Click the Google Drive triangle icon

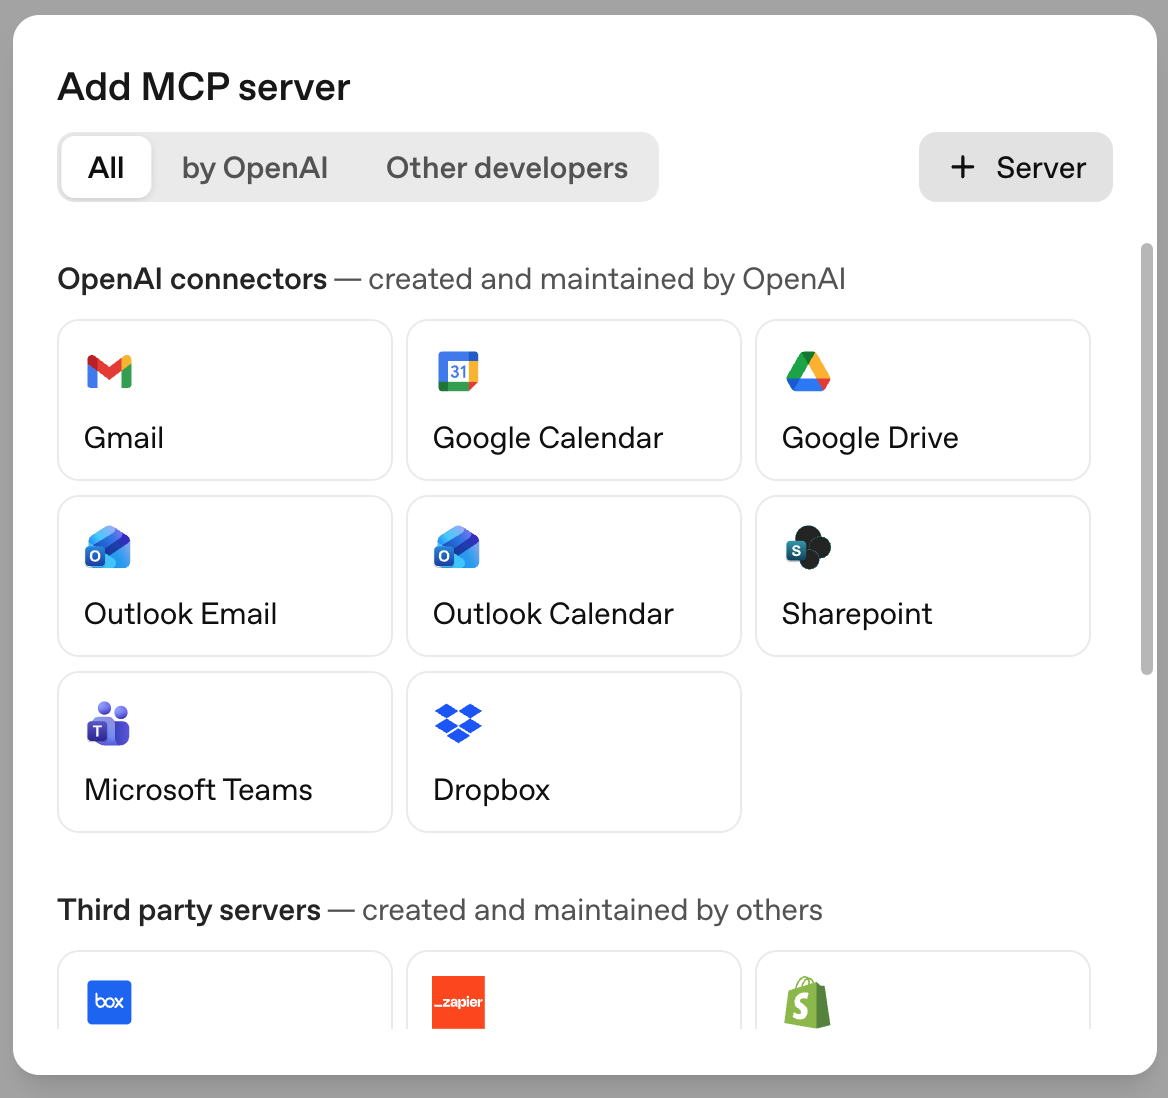tap(808, 371)
